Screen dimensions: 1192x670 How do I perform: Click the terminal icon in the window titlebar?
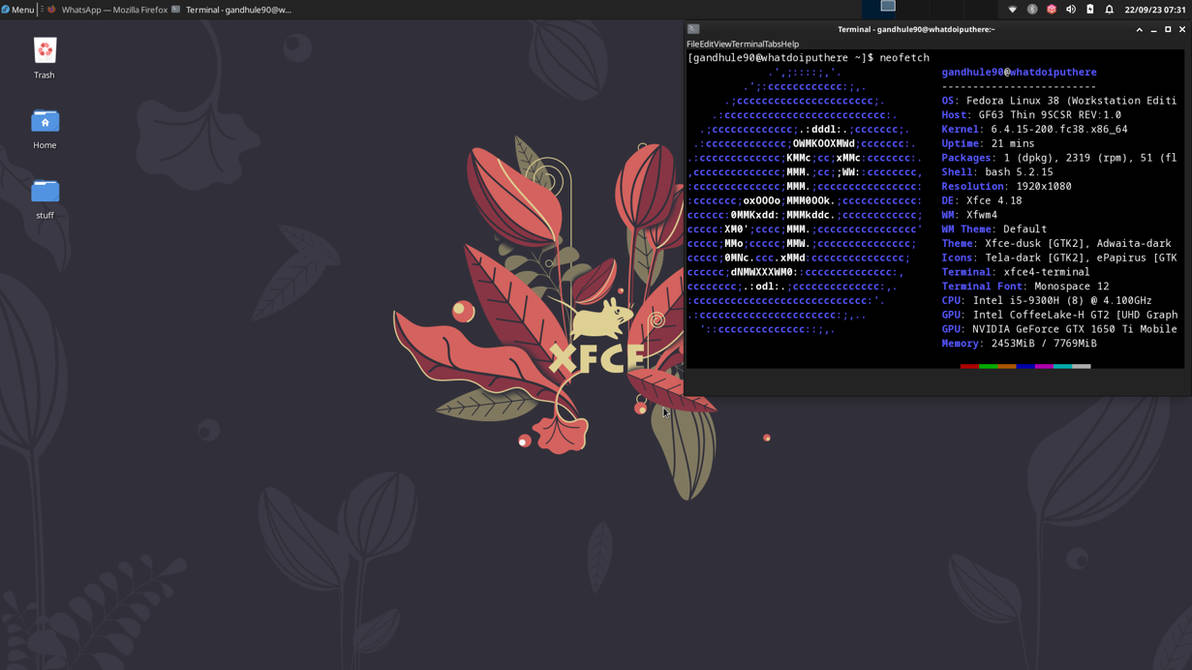pyautogui.click(x=693, y=28)
